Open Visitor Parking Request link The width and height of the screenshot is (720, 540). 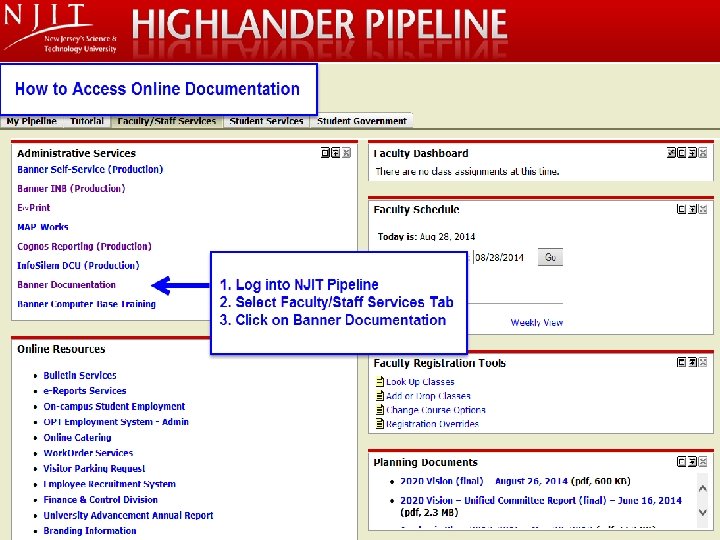[x=94, y=468]
